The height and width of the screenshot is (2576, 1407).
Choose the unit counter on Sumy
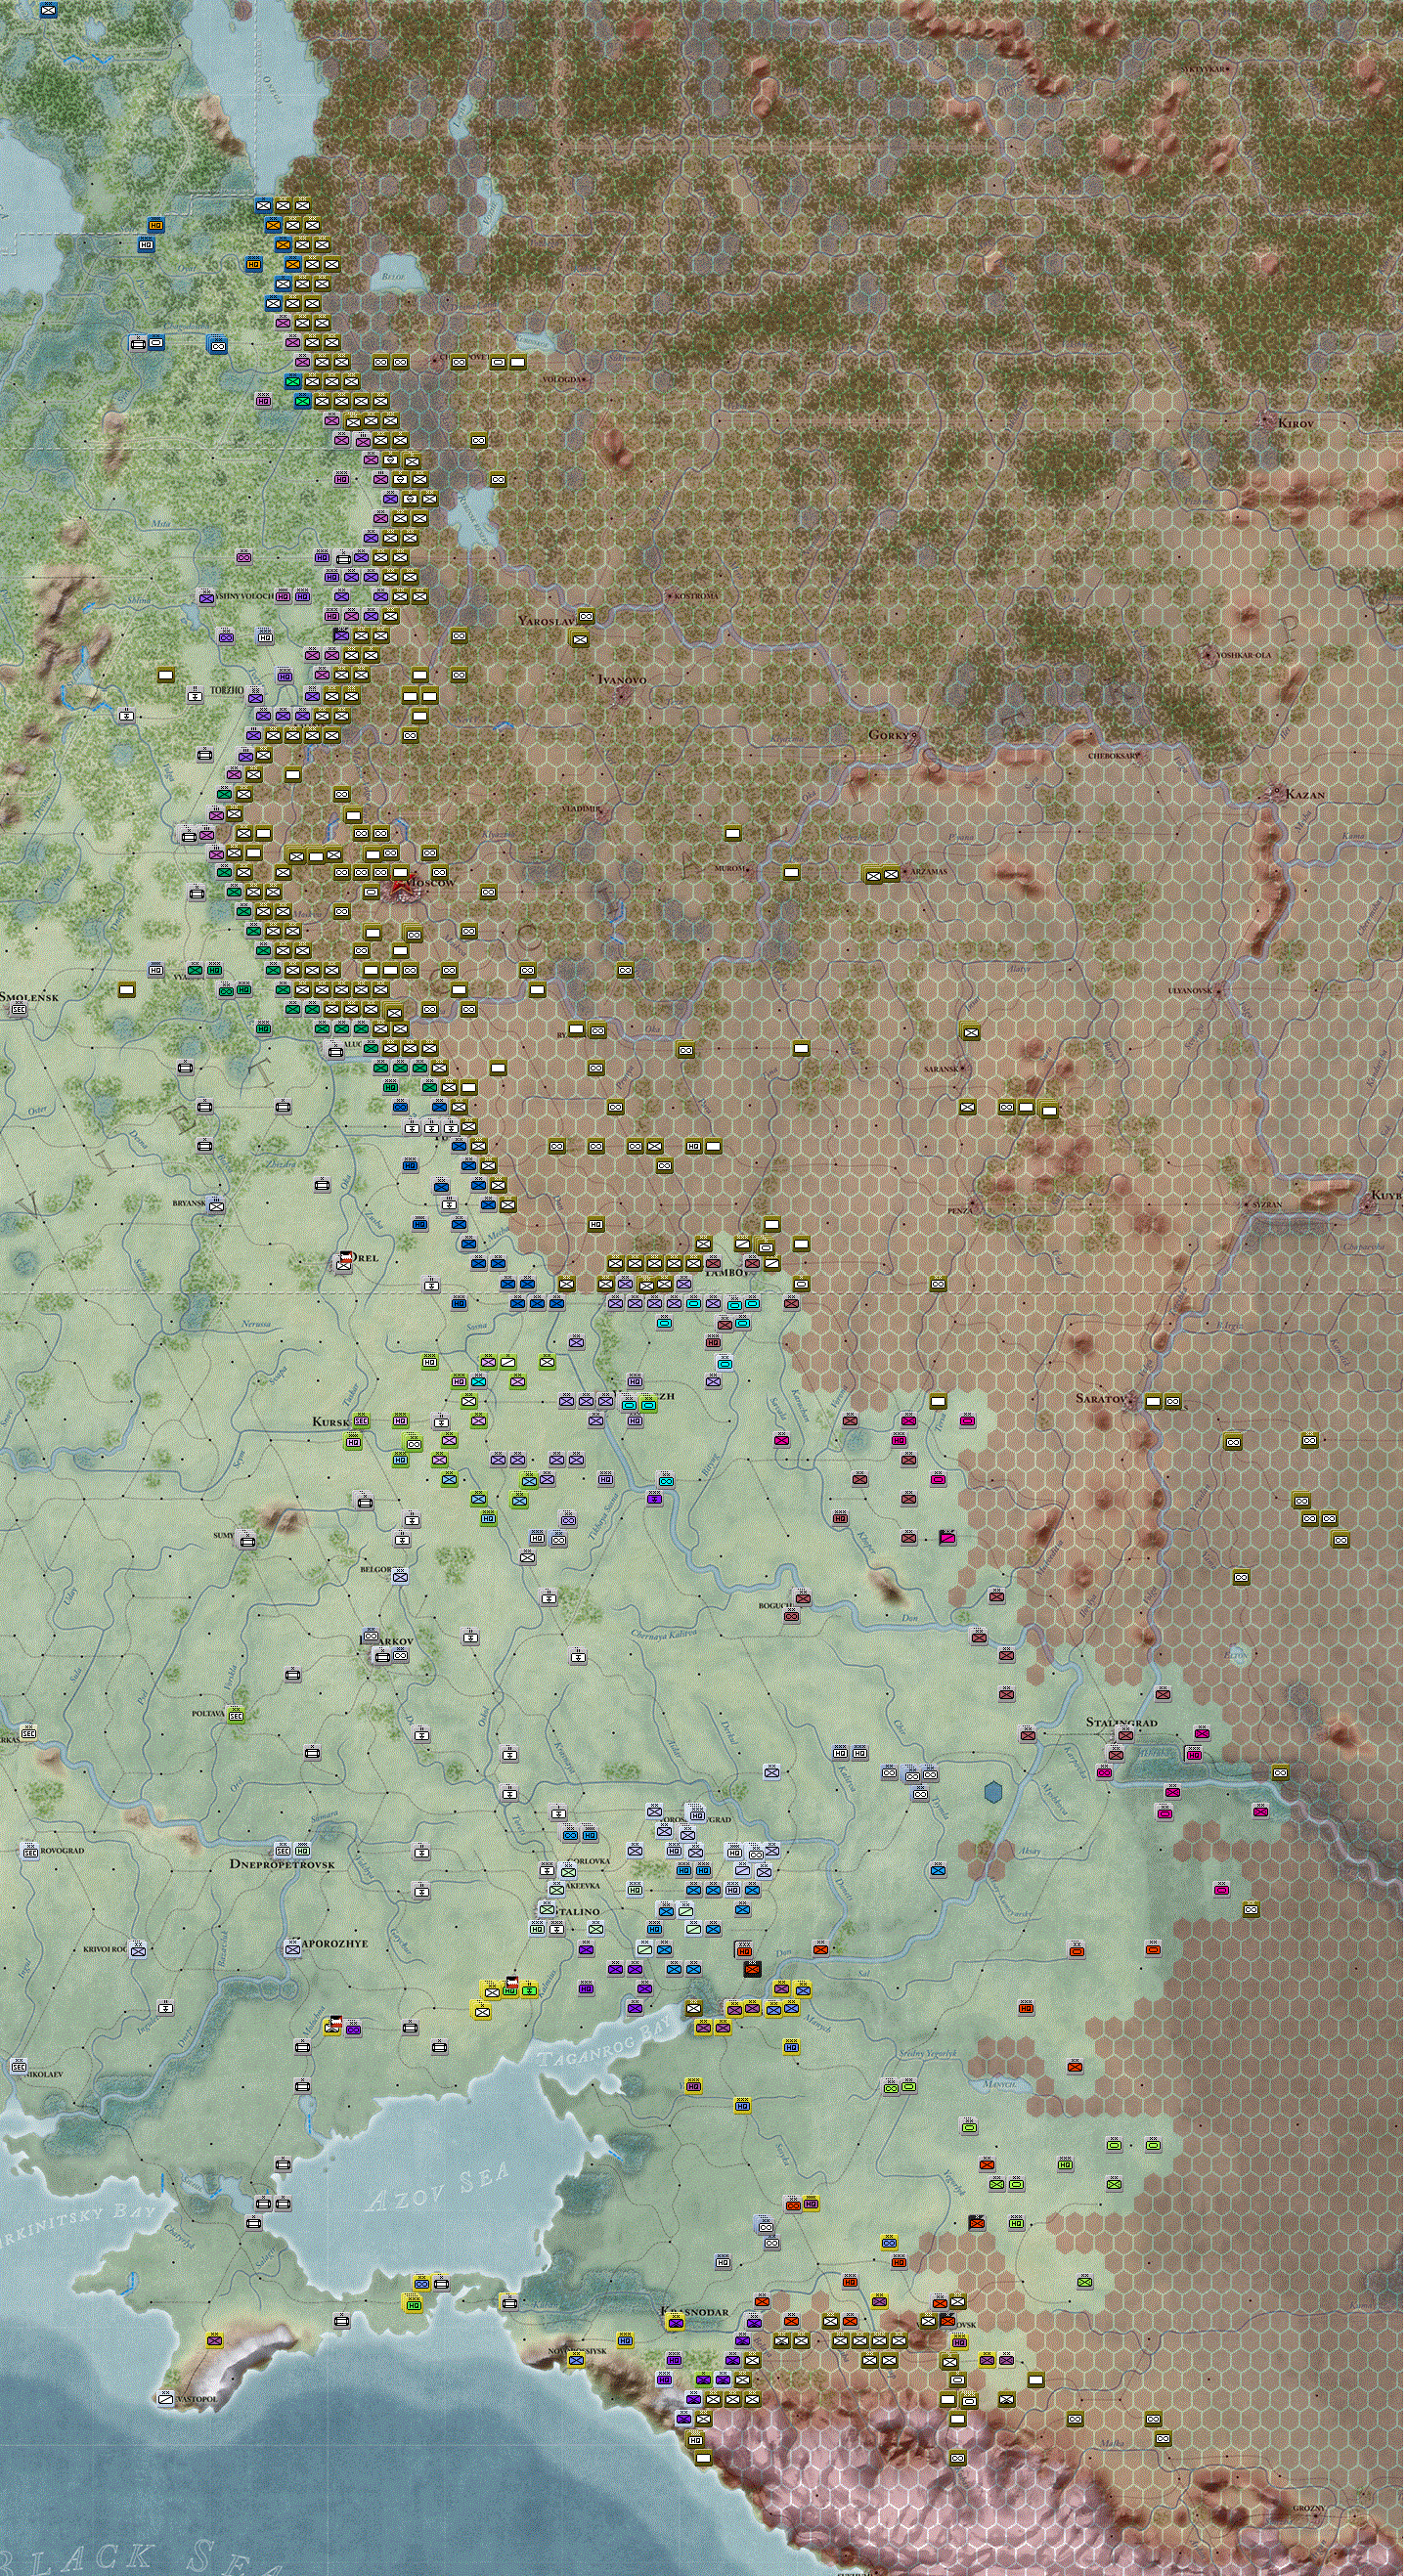coord(247,1541)
